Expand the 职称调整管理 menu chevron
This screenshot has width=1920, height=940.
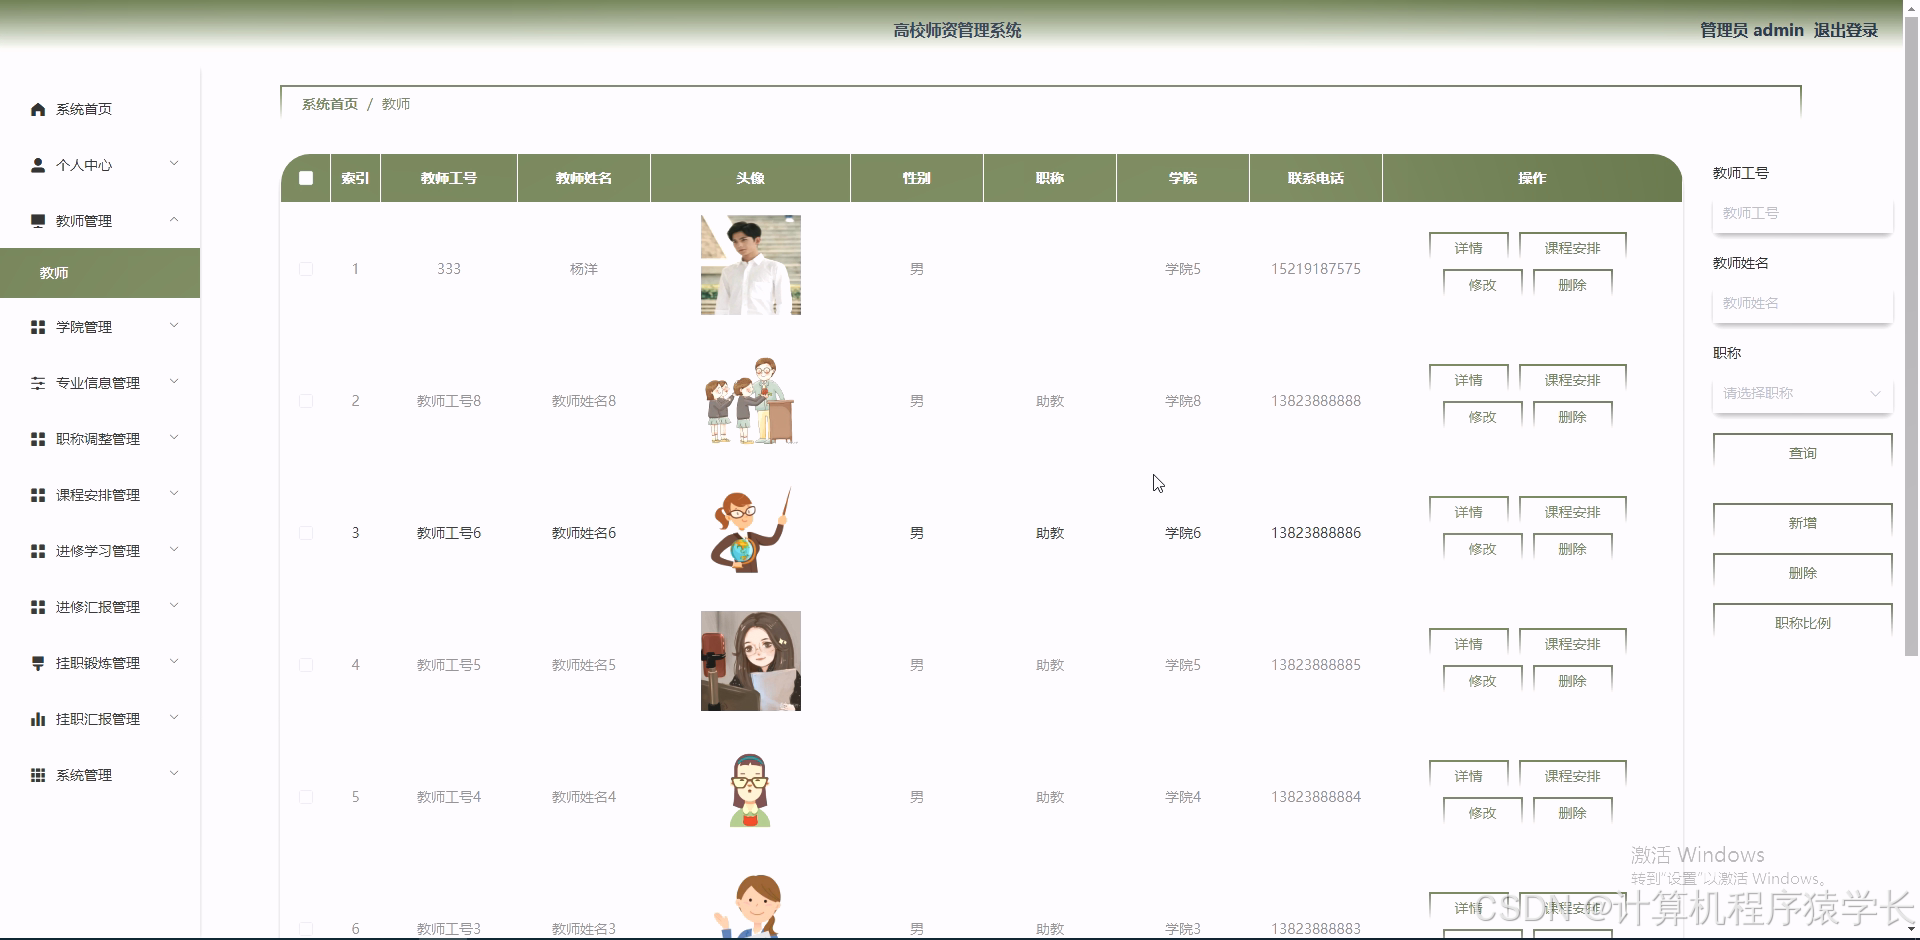point(174,438)
